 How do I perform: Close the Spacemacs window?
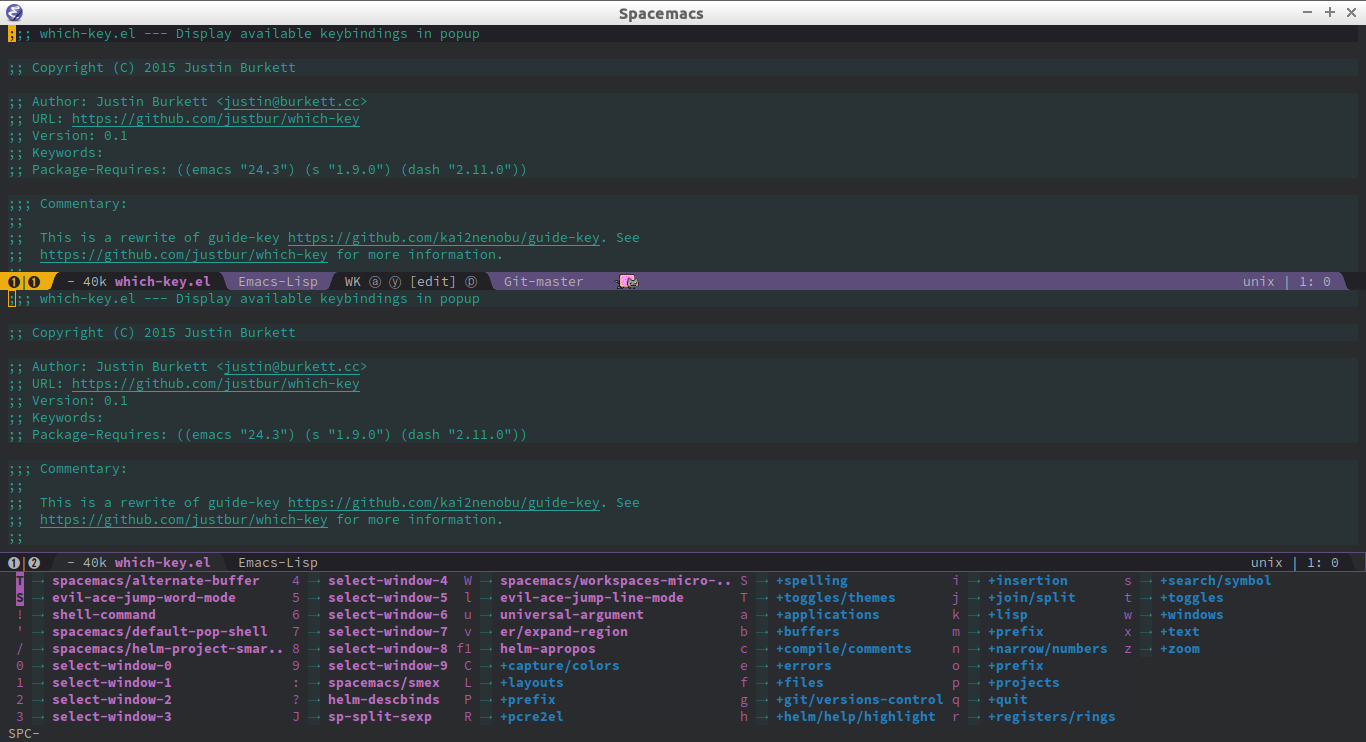(1350, 12)
